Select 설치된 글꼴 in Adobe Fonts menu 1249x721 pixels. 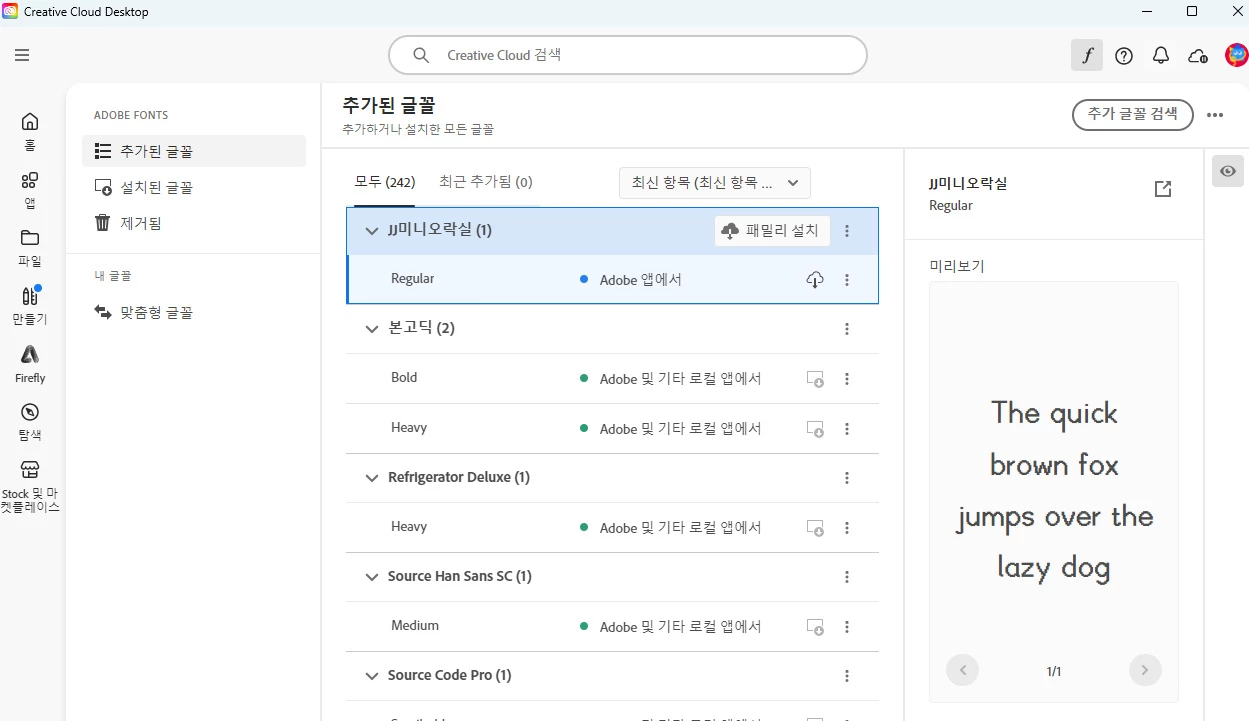(194, 187)
